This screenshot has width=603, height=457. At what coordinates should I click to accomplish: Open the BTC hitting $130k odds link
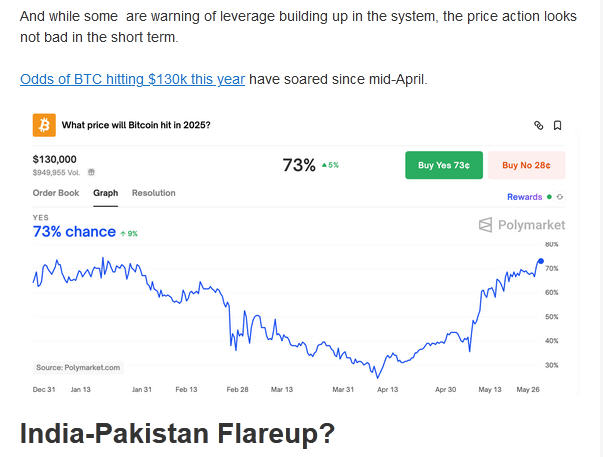coord(132,79)
